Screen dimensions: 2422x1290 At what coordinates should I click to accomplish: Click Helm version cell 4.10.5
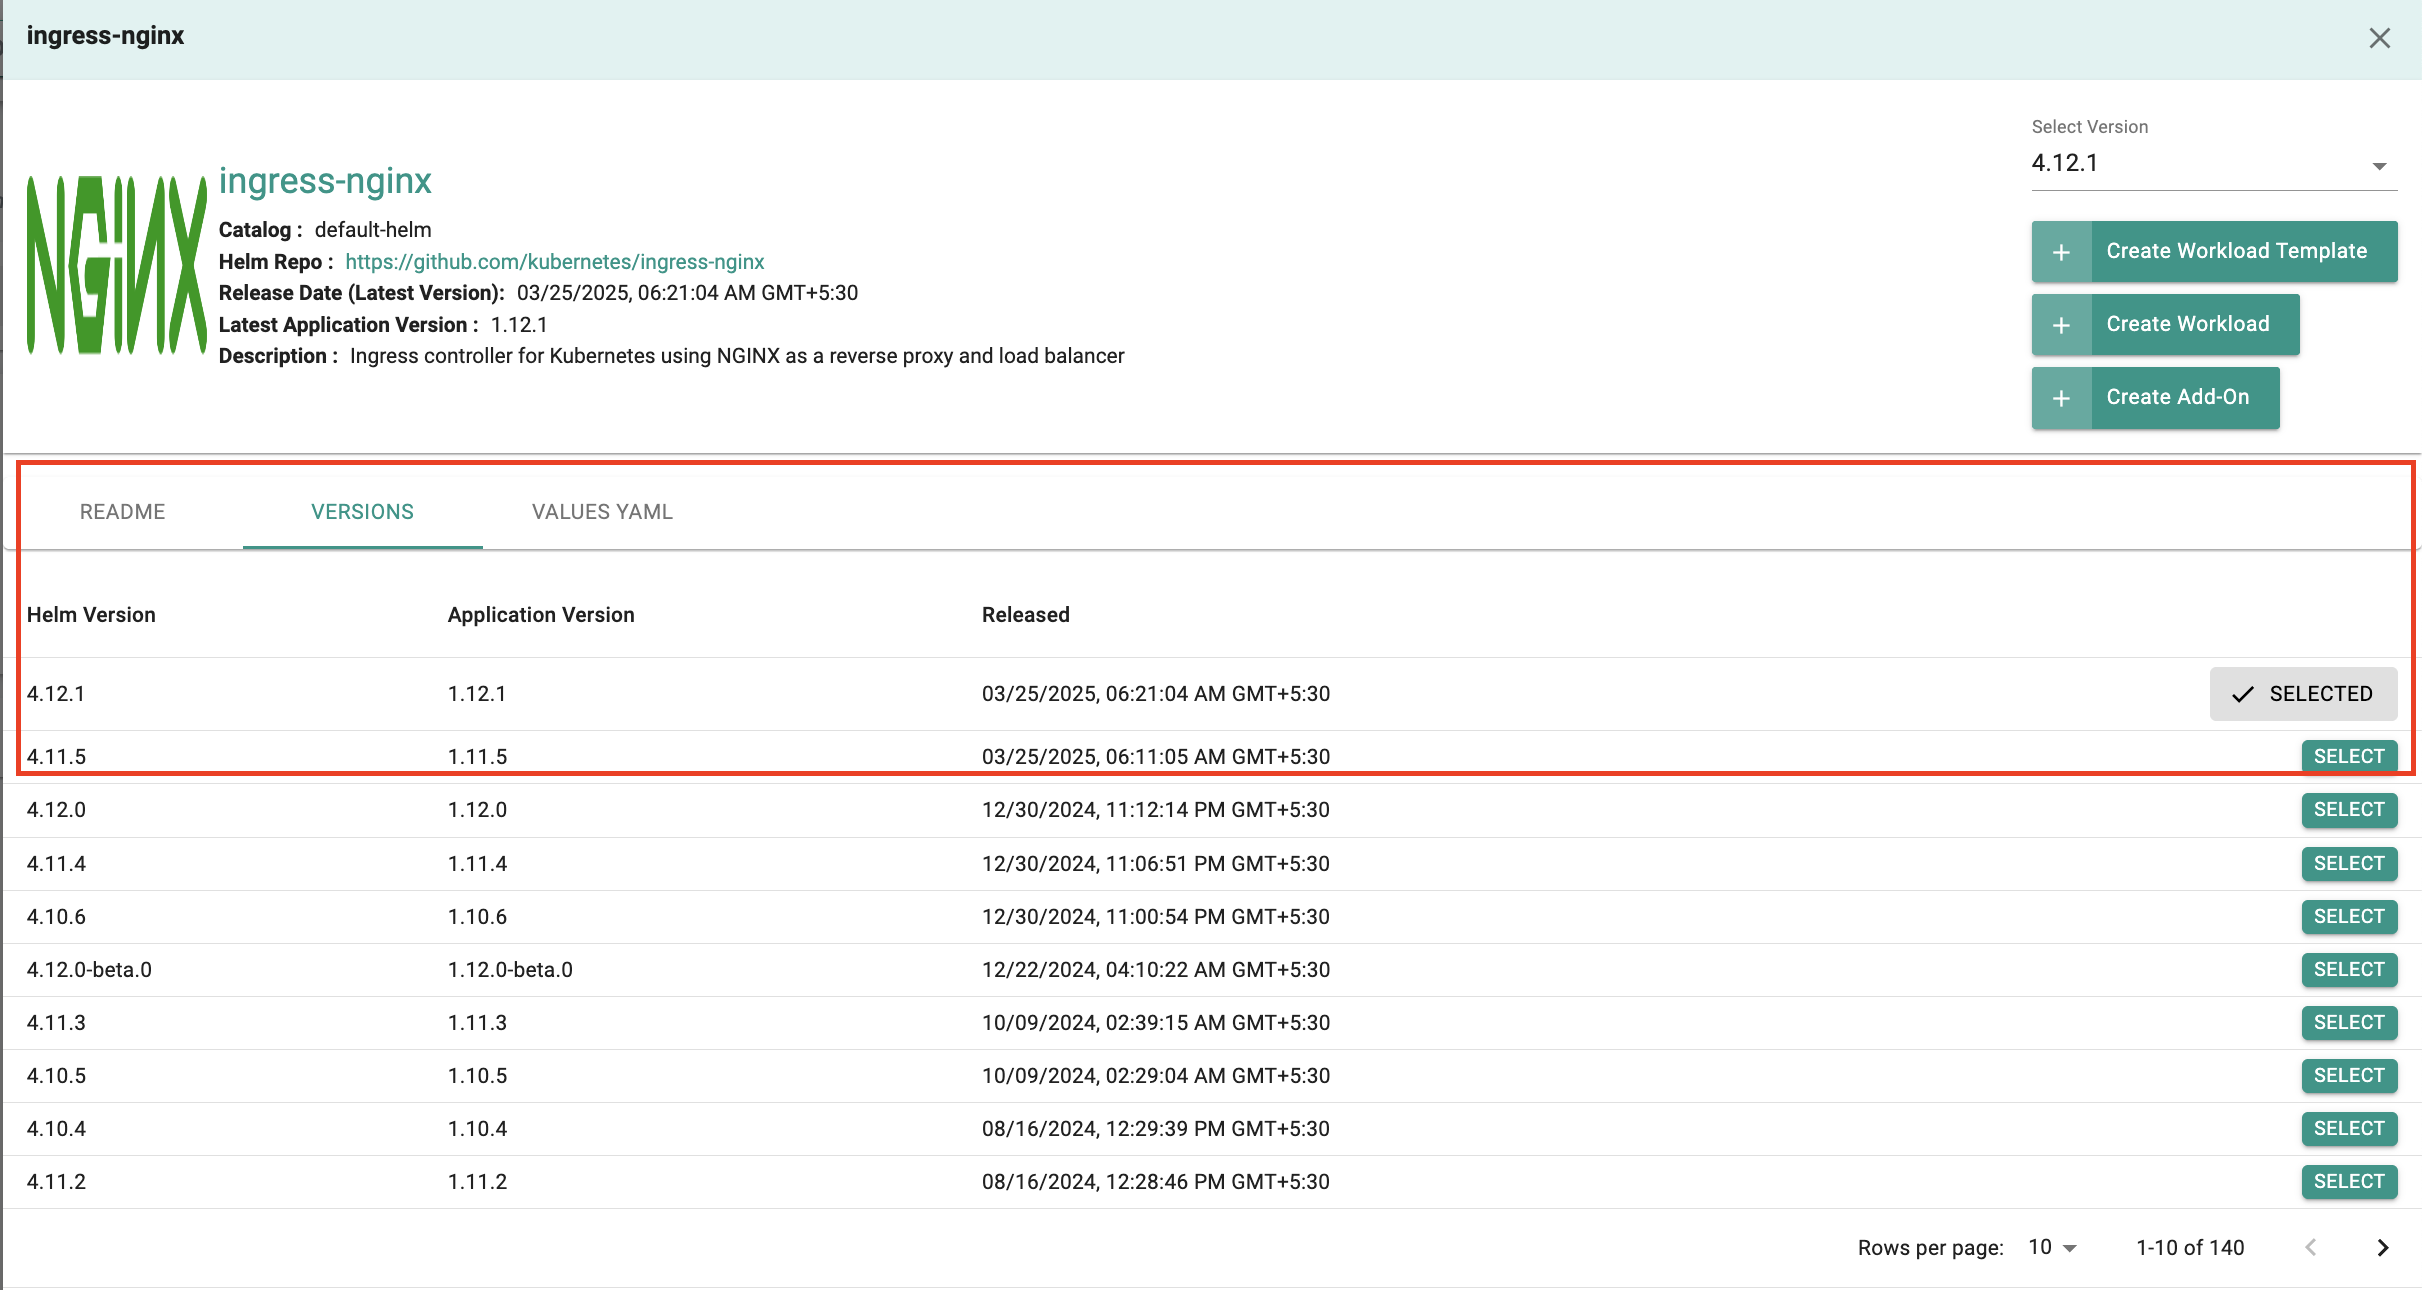pos(56,1076)
